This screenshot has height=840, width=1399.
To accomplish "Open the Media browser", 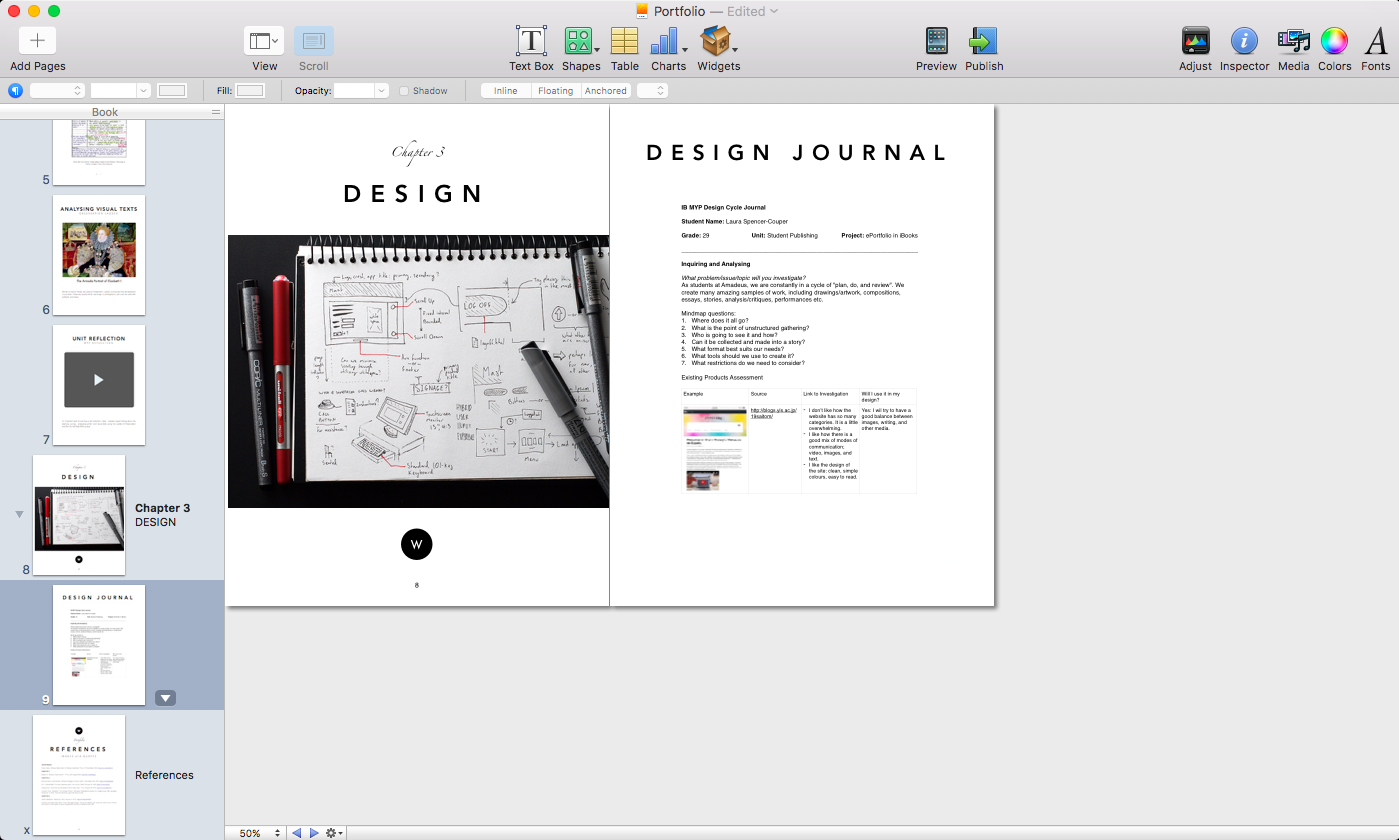I will [1293, 41].
